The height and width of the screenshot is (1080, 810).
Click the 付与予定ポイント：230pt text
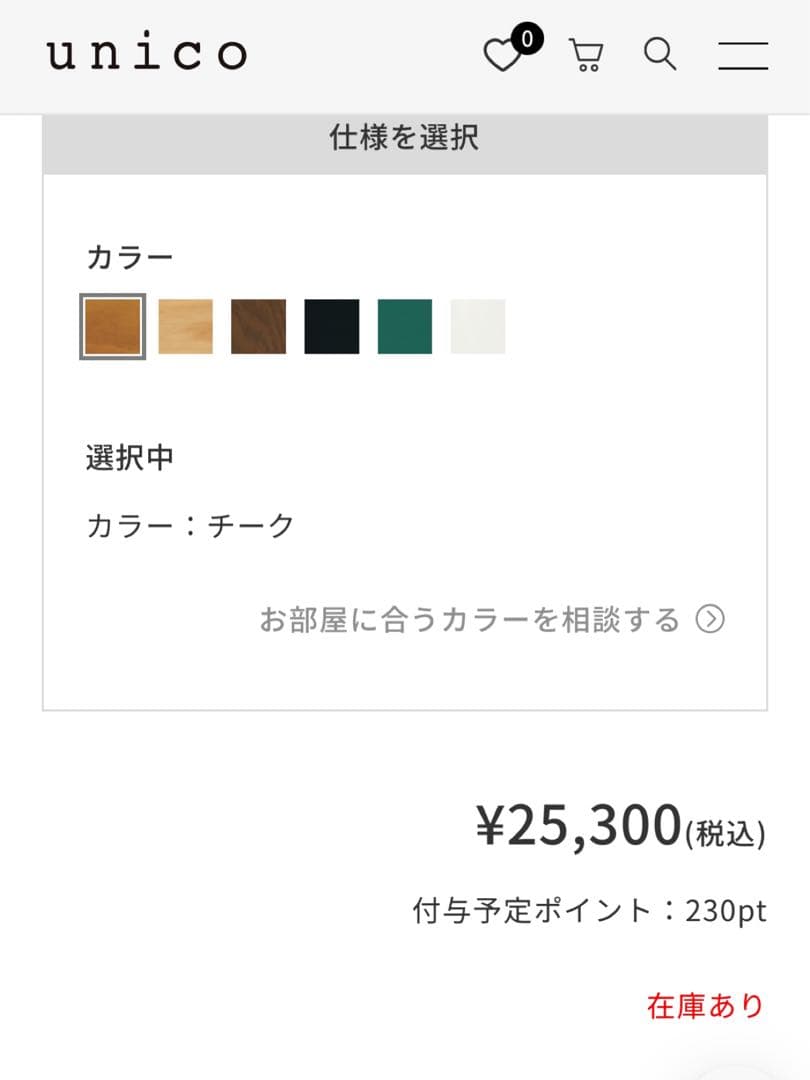tap(590, 910)
